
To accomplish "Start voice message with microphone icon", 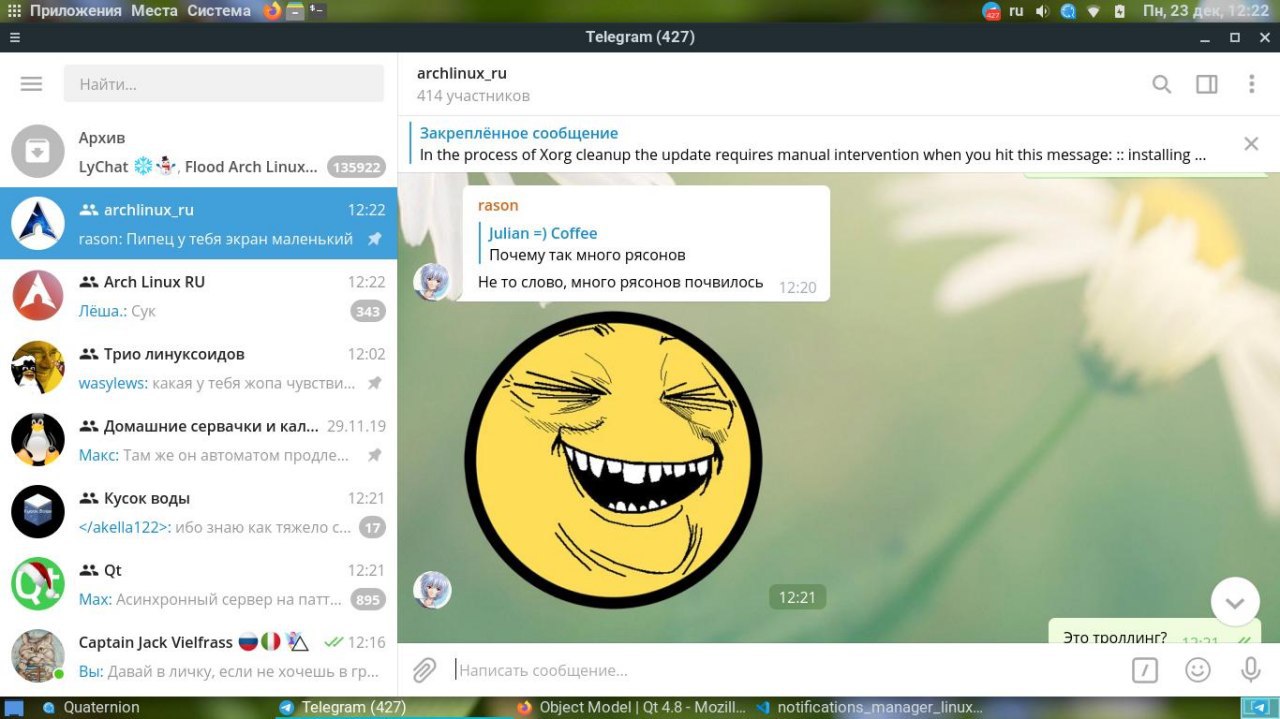I will point(1251,670).
